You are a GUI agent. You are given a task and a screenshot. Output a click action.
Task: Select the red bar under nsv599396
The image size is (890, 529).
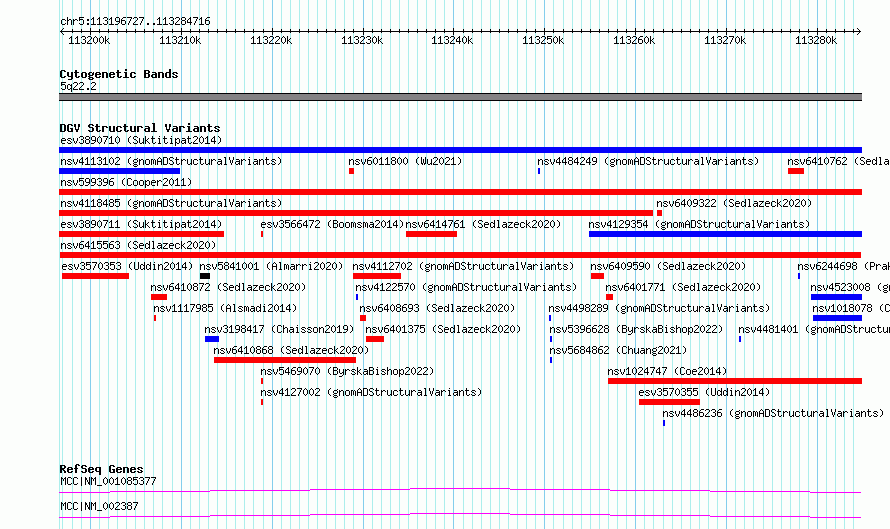point(460,192)
